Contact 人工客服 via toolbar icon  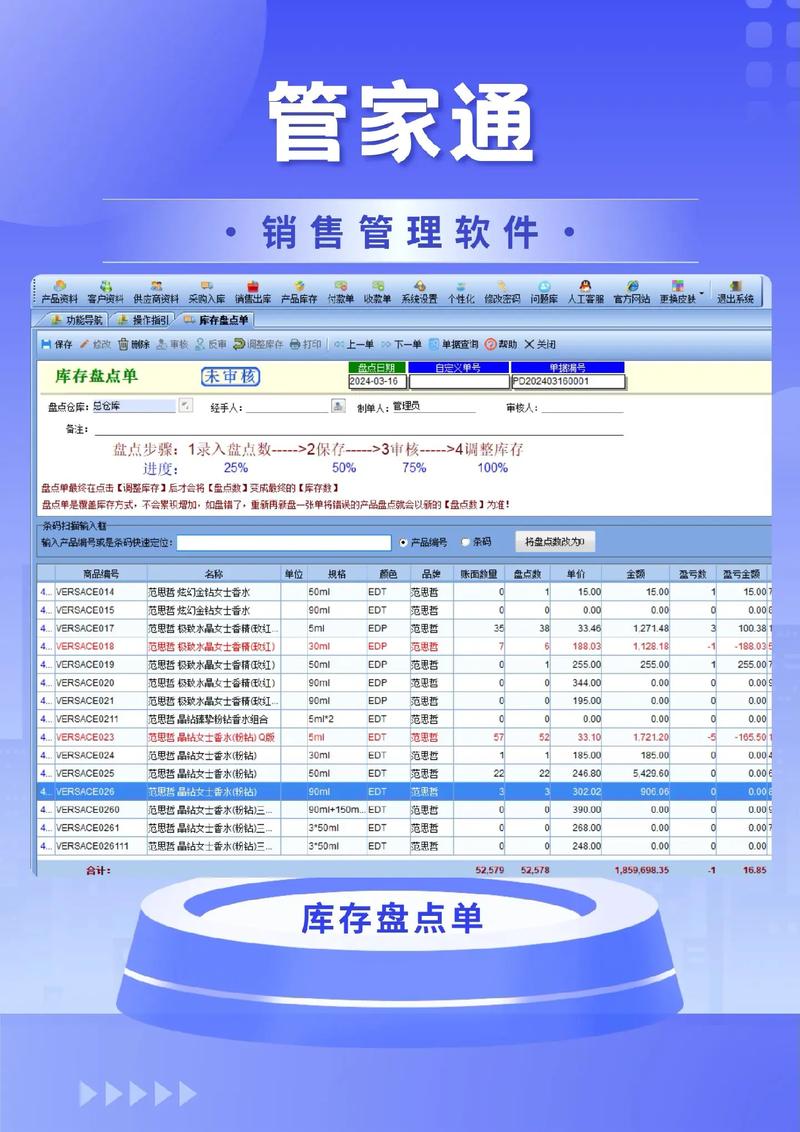586,292
